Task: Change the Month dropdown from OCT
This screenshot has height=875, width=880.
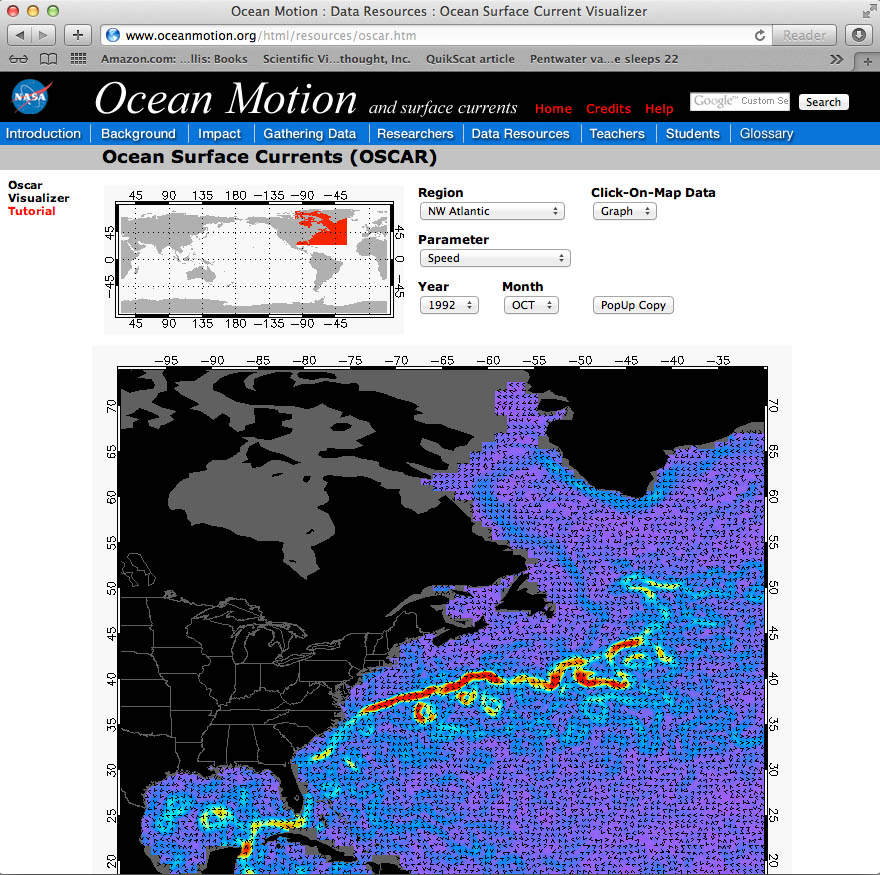Action: coord(530,305)
